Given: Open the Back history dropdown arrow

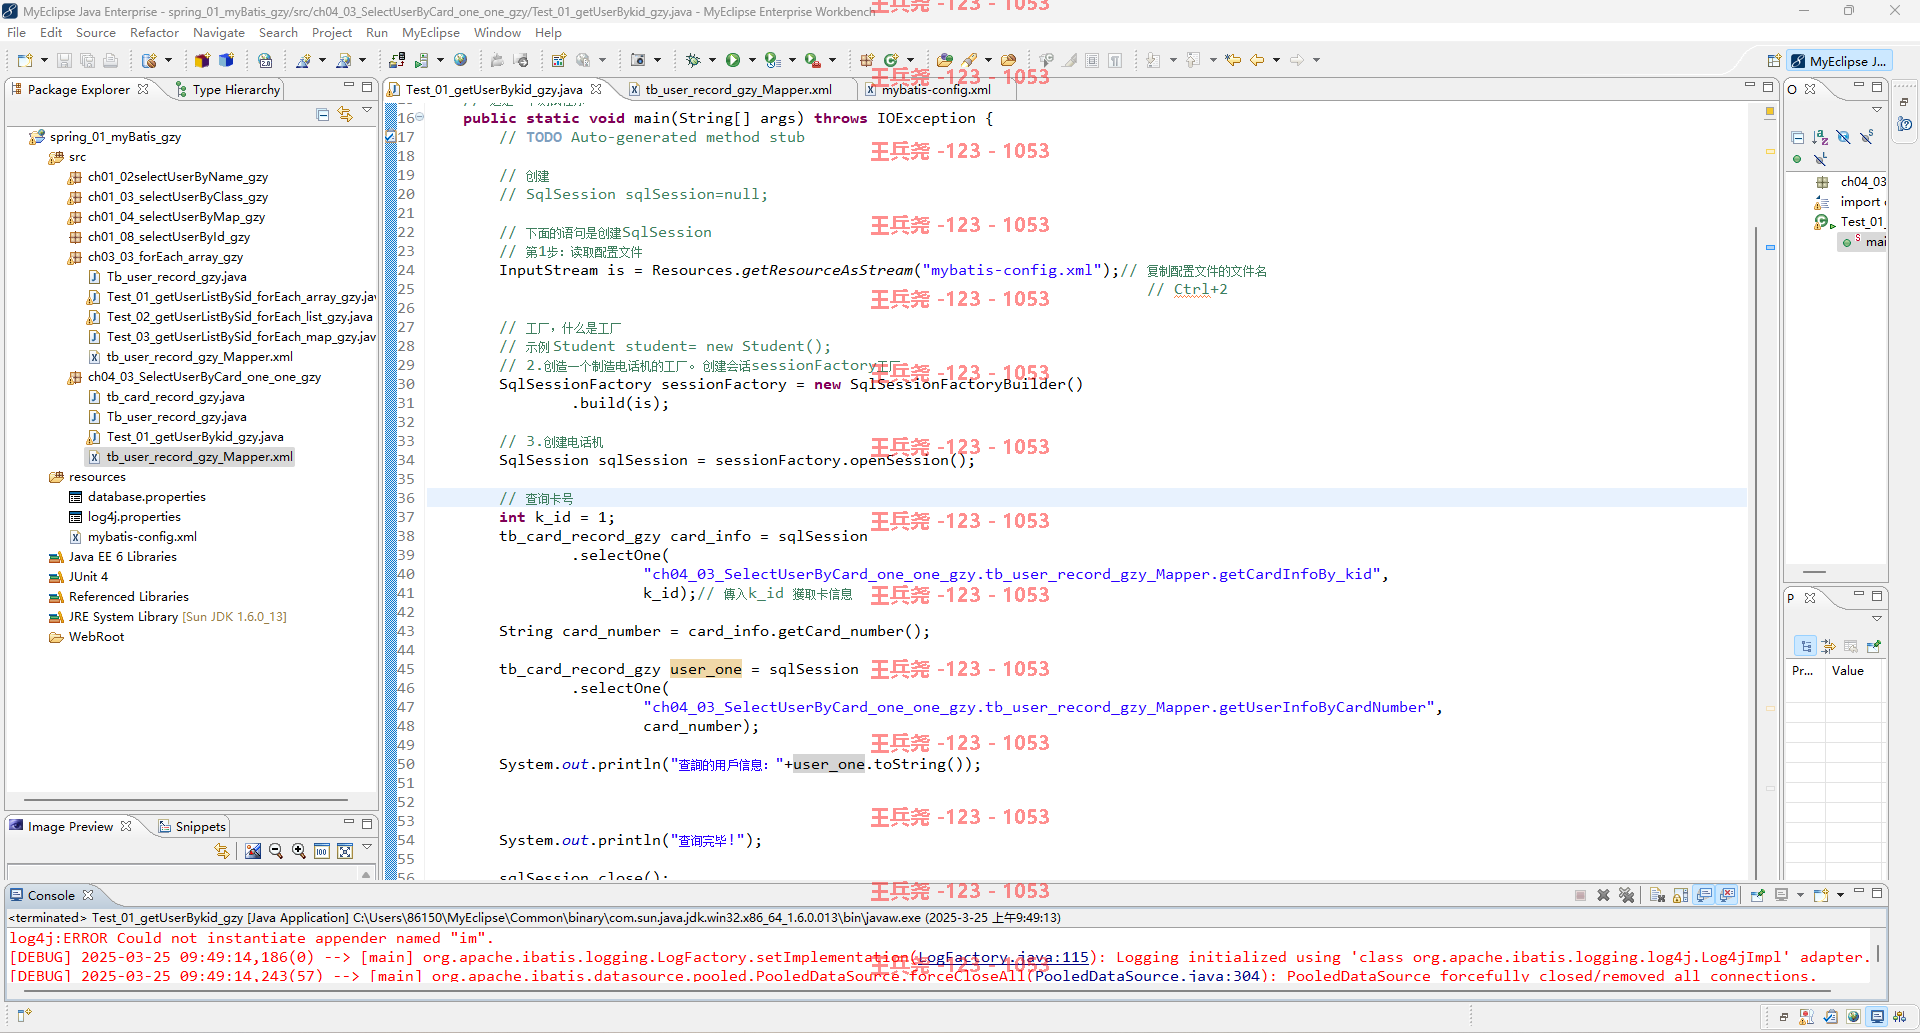Looking at the screenshot, I should coord(1276,60).
